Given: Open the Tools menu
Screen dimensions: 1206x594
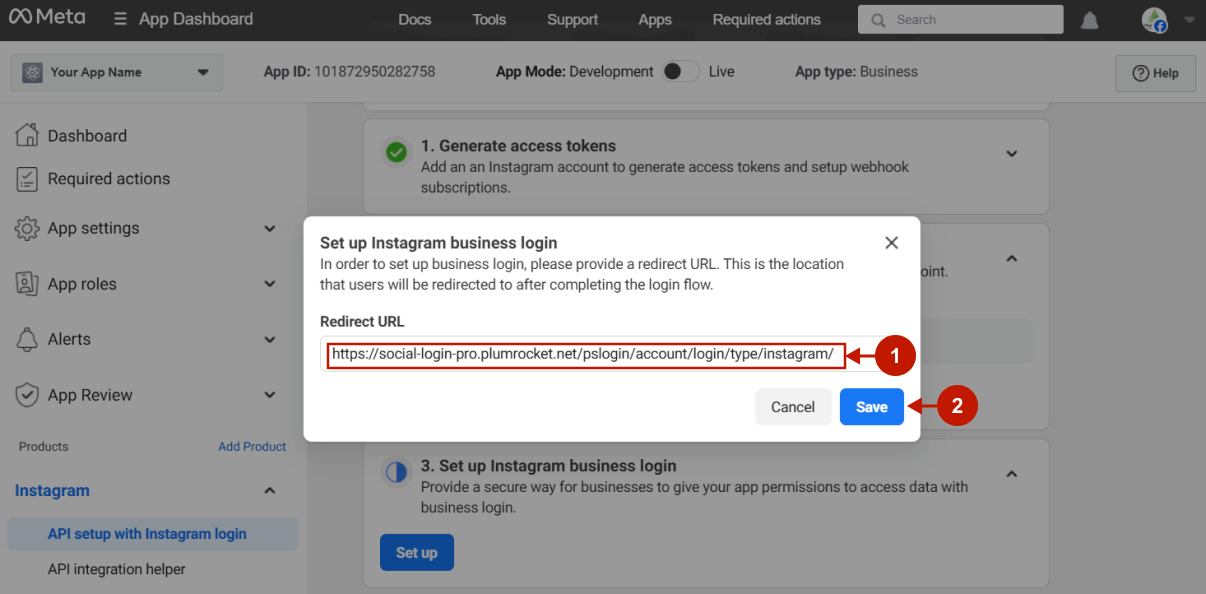Looking at the screenshot, I should pyautogui.click(x=489, y=19).
